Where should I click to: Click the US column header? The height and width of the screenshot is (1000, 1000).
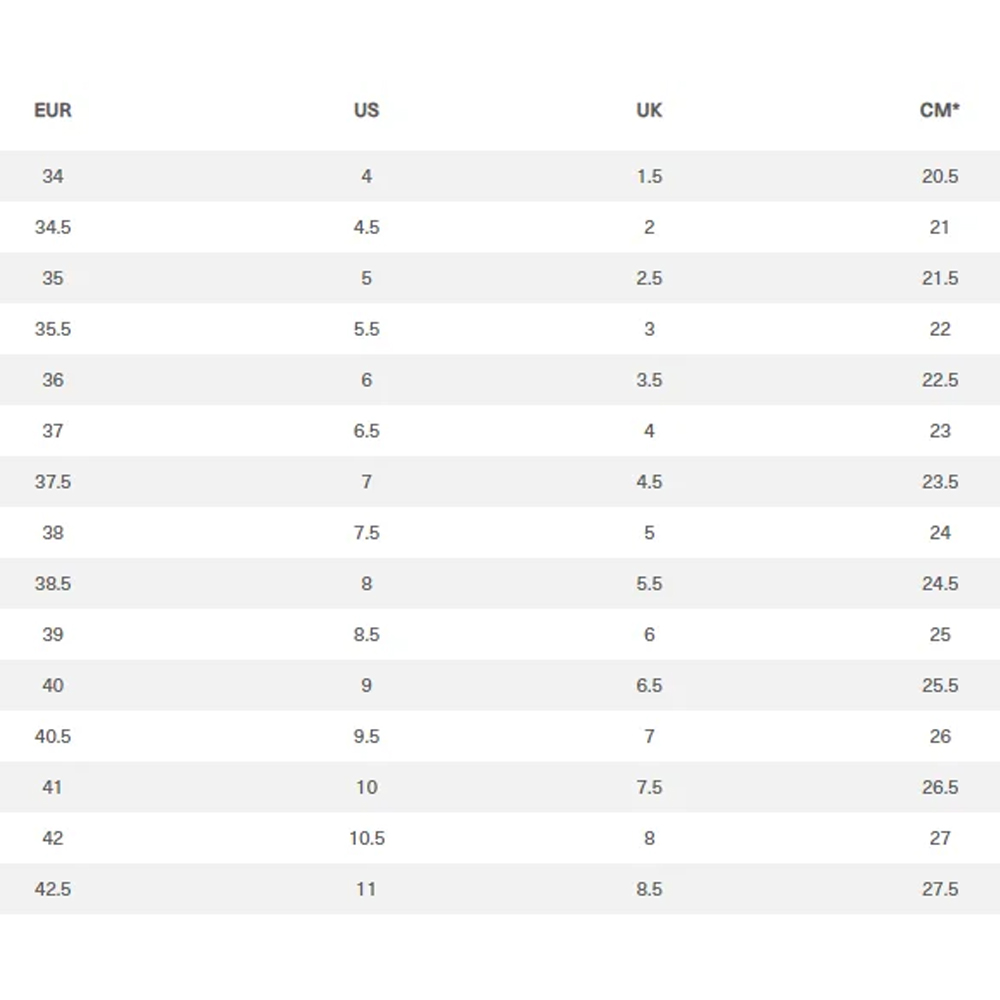[366, 110]
